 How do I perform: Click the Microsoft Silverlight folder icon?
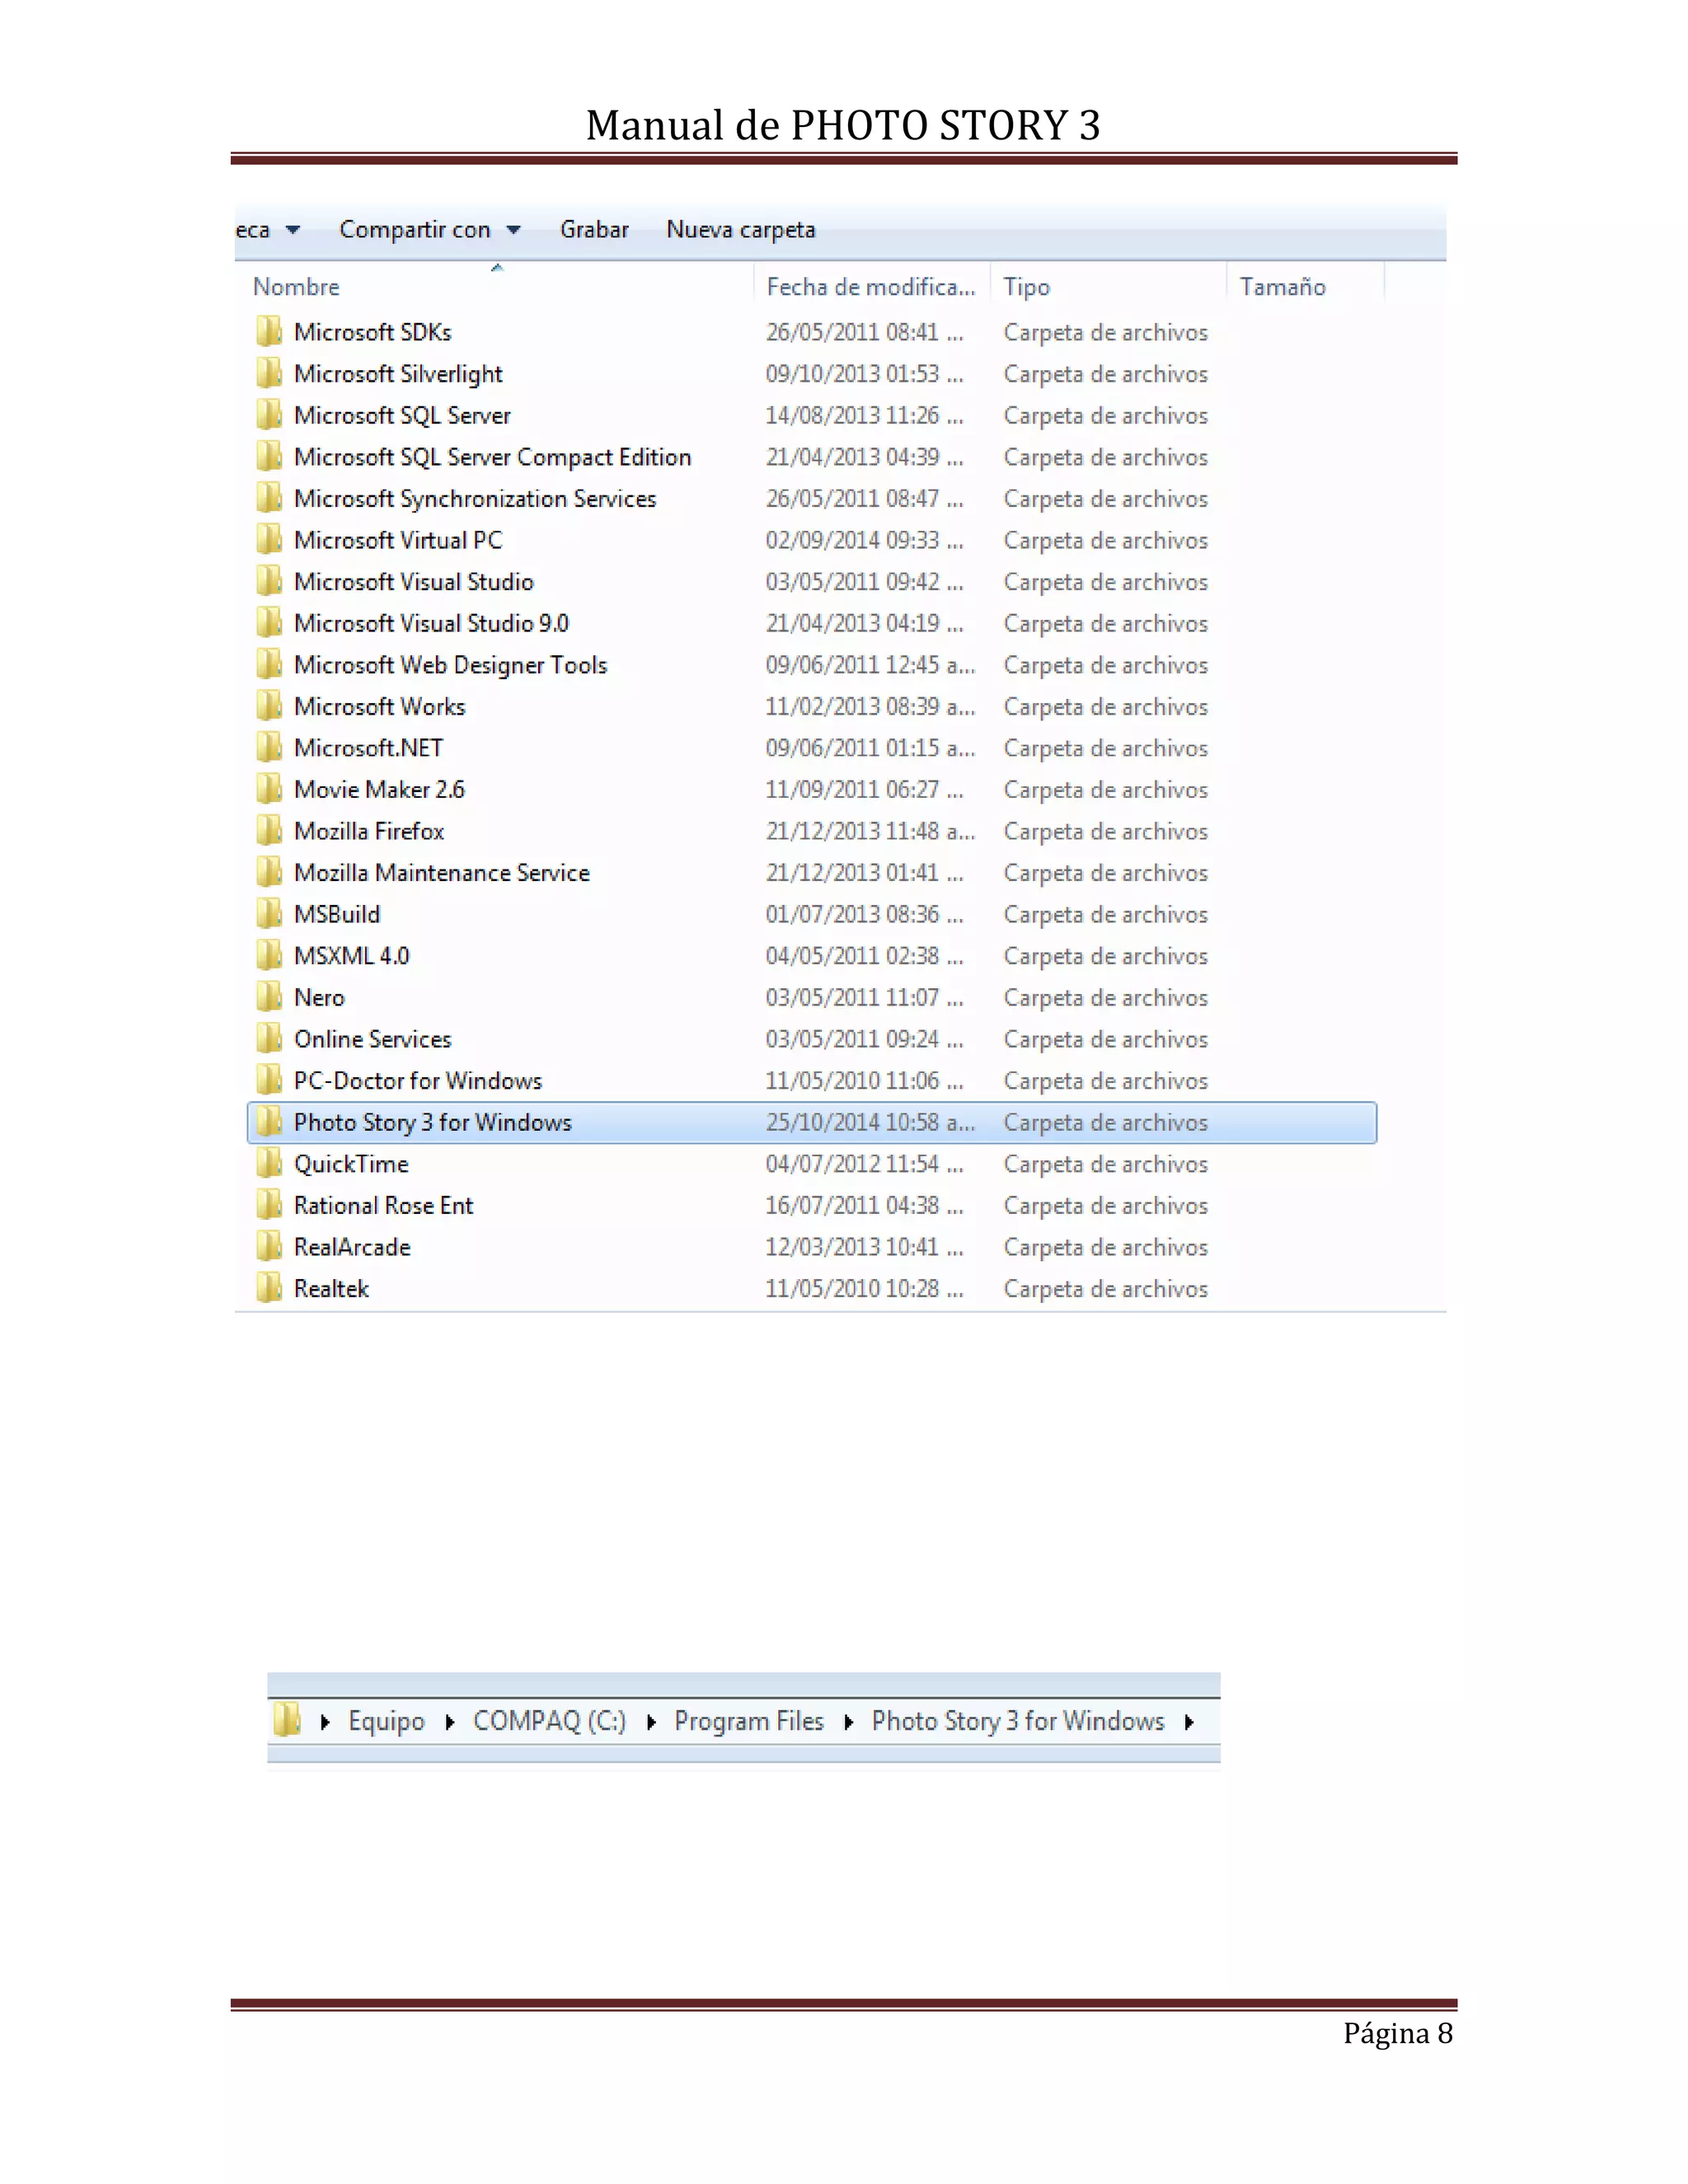point(268,374)
